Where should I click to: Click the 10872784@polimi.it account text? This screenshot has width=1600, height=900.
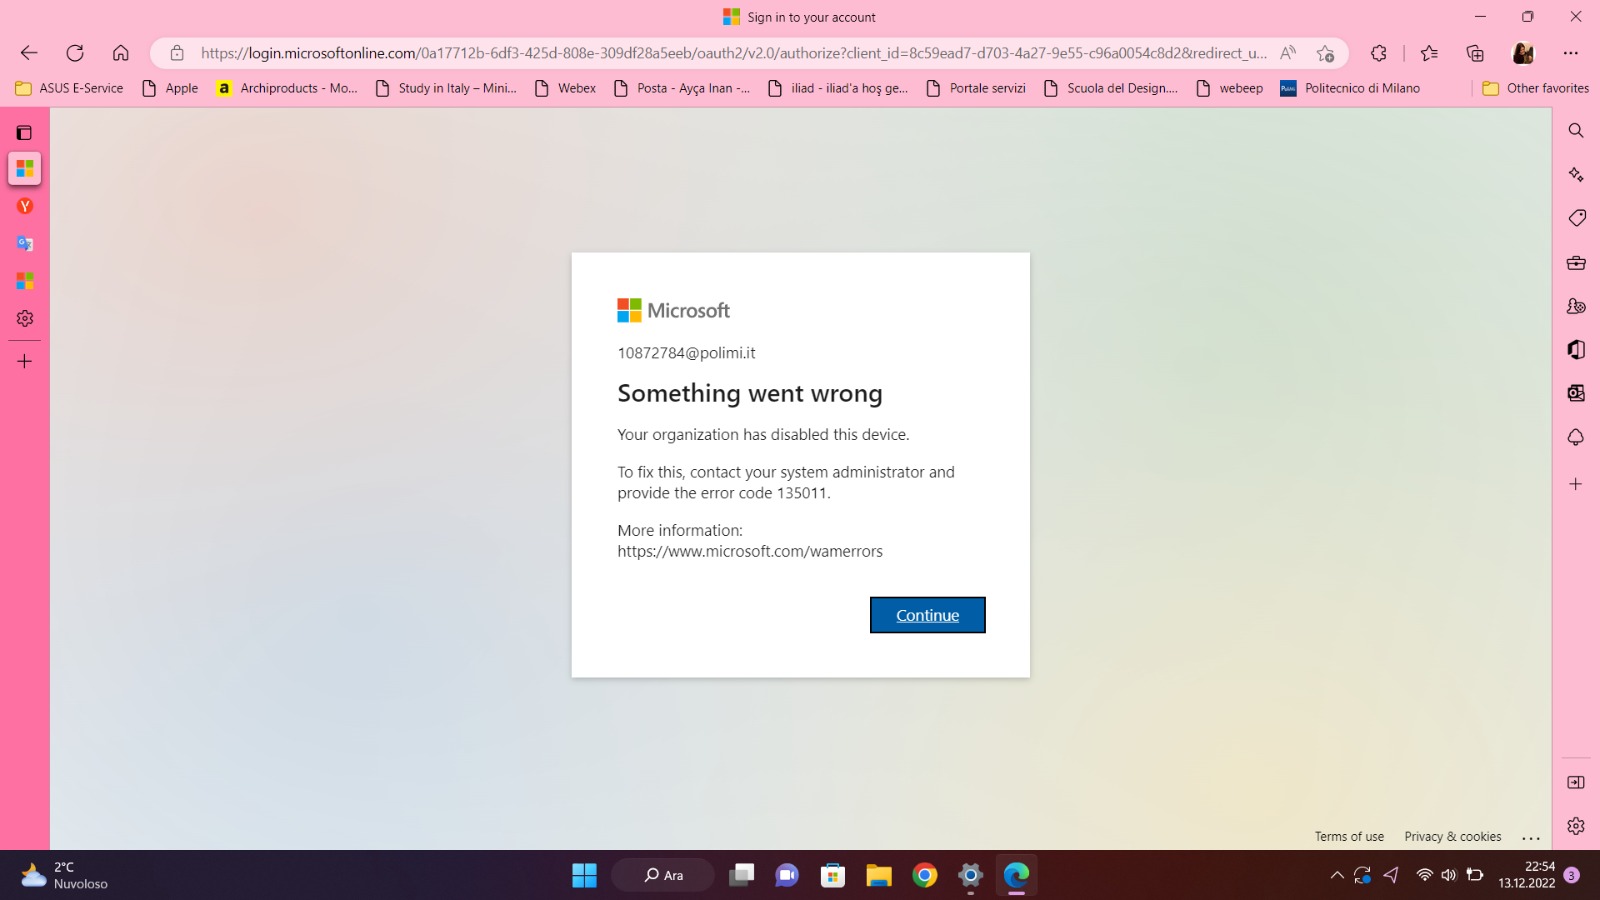[686, 353]
